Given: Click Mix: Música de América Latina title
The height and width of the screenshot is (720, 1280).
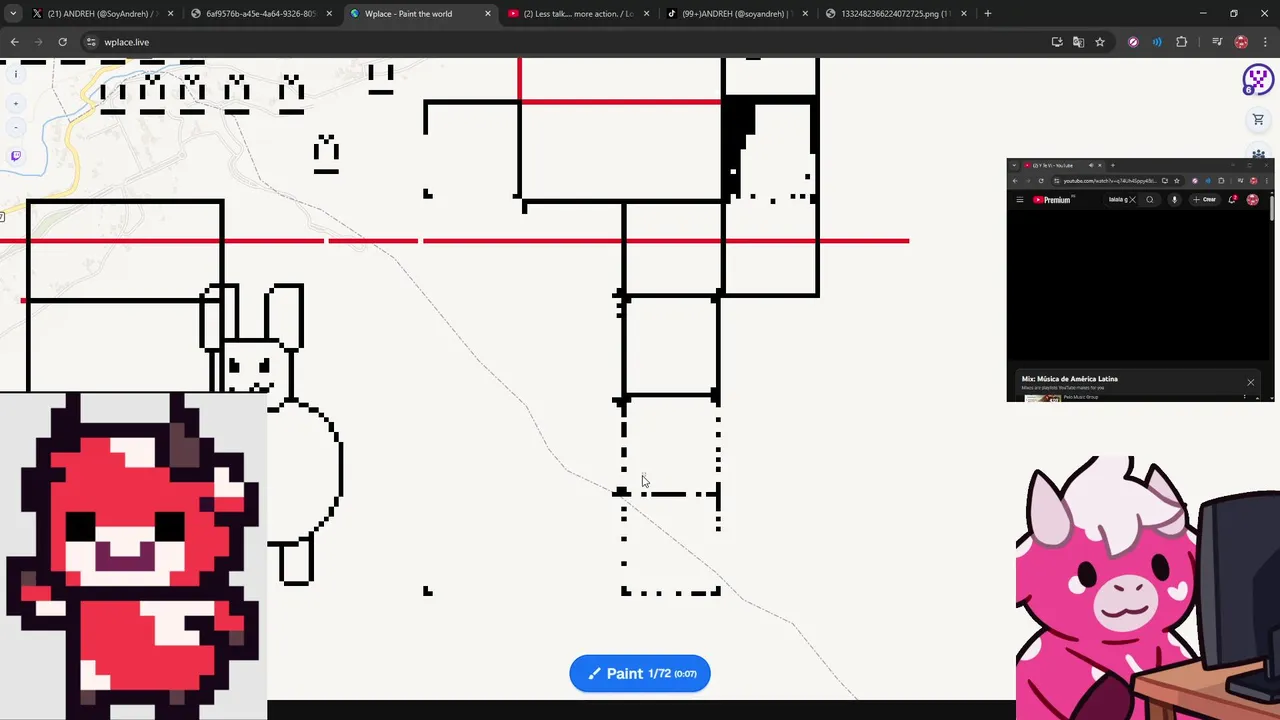Looking at the screenshot, I should (1070, 379).
